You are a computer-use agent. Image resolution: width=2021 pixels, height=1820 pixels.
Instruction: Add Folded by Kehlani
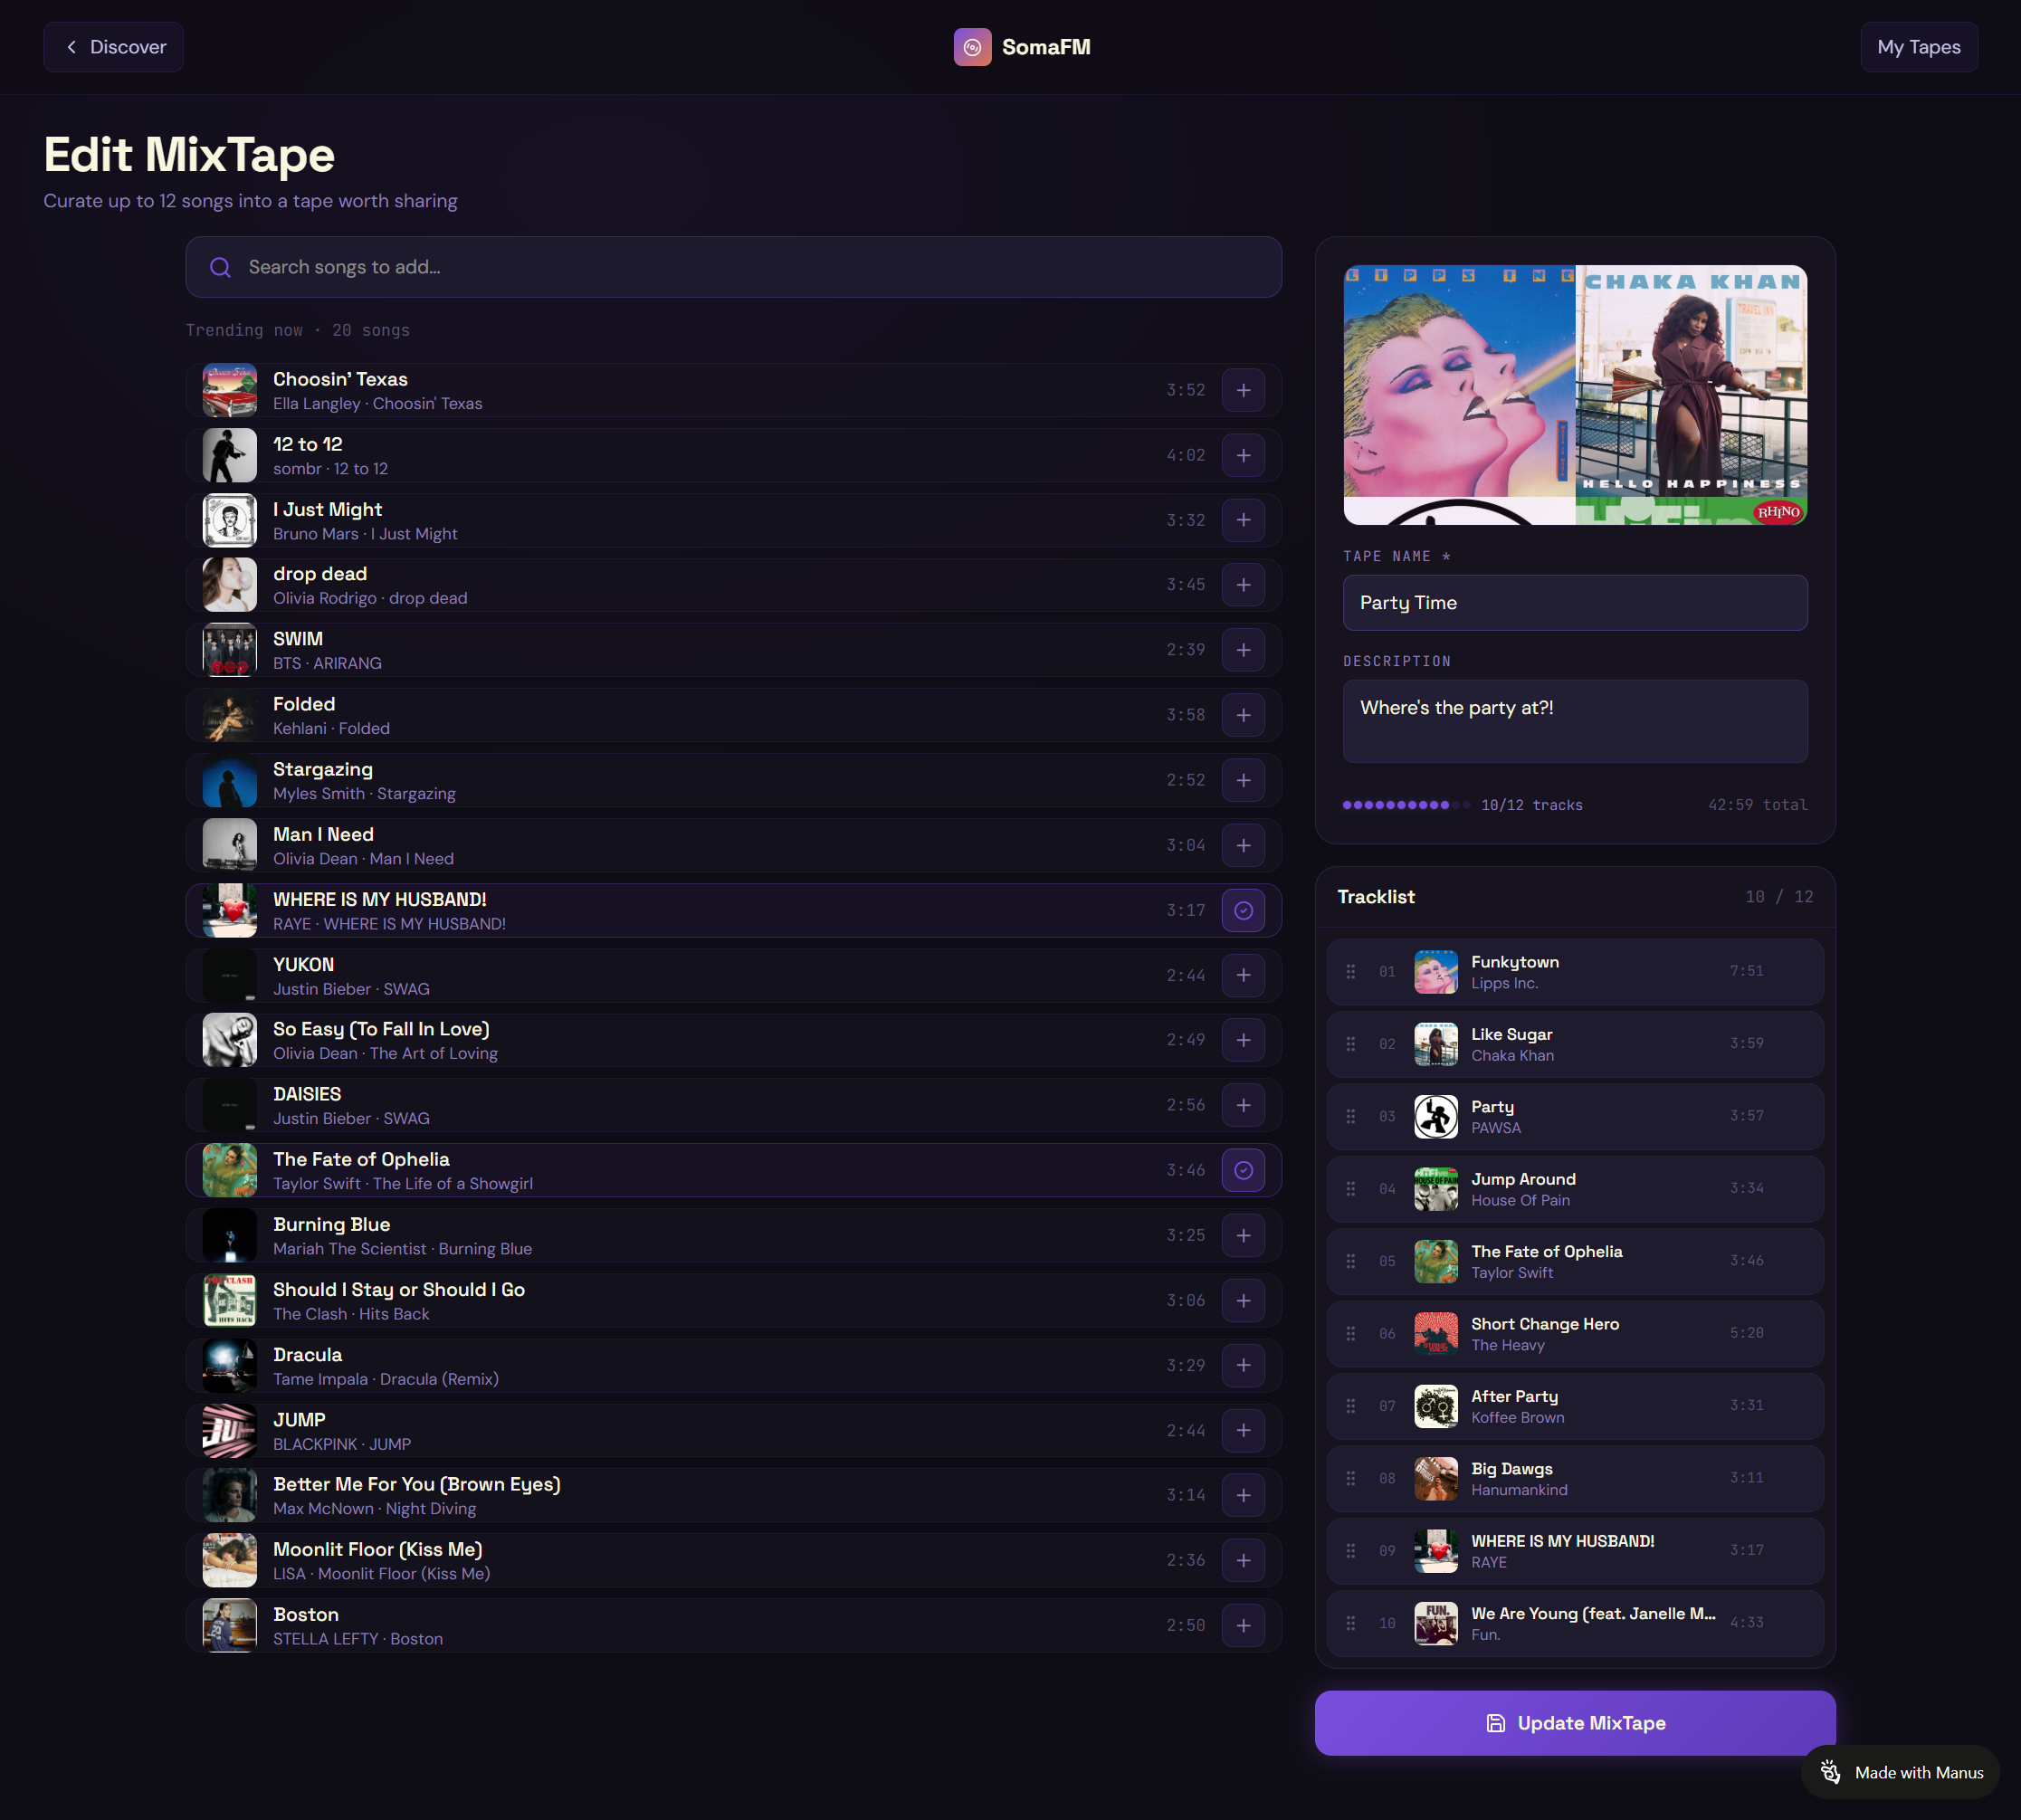point(1243,715)
